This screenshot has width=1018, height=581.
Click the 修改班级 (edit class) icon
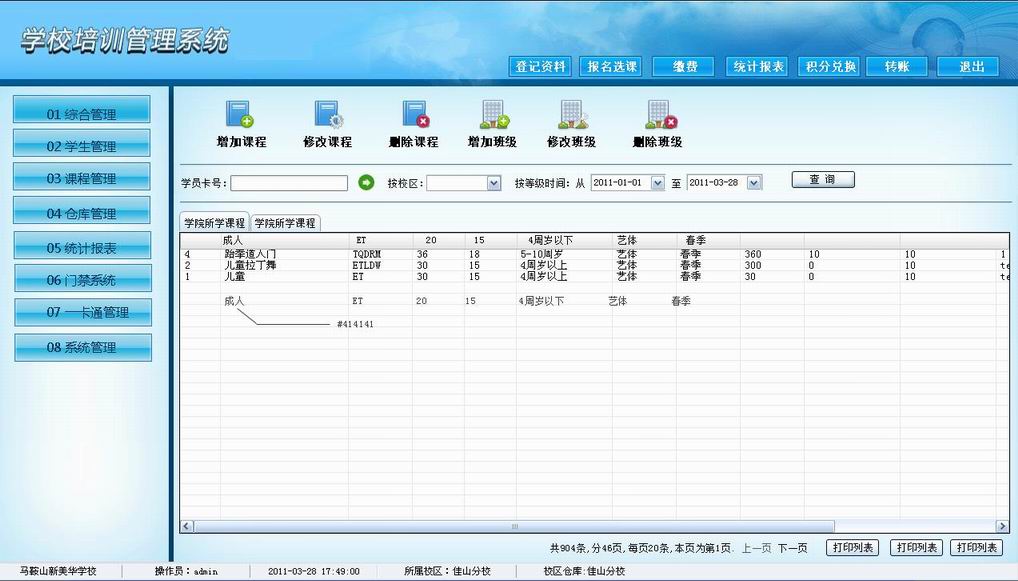[x=572, y=114]
